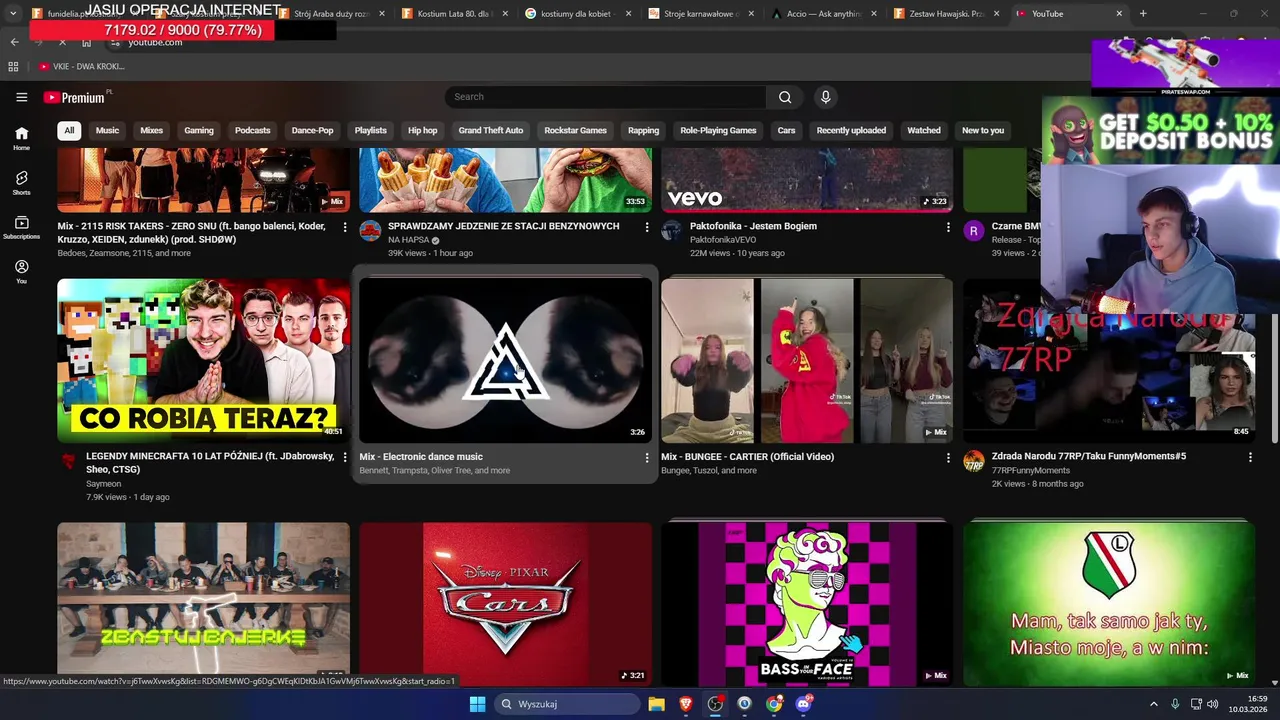The width and height of the screenshot is (1280, 720).
Task: Select the All filter chip
Action: (x=69, y=130)
